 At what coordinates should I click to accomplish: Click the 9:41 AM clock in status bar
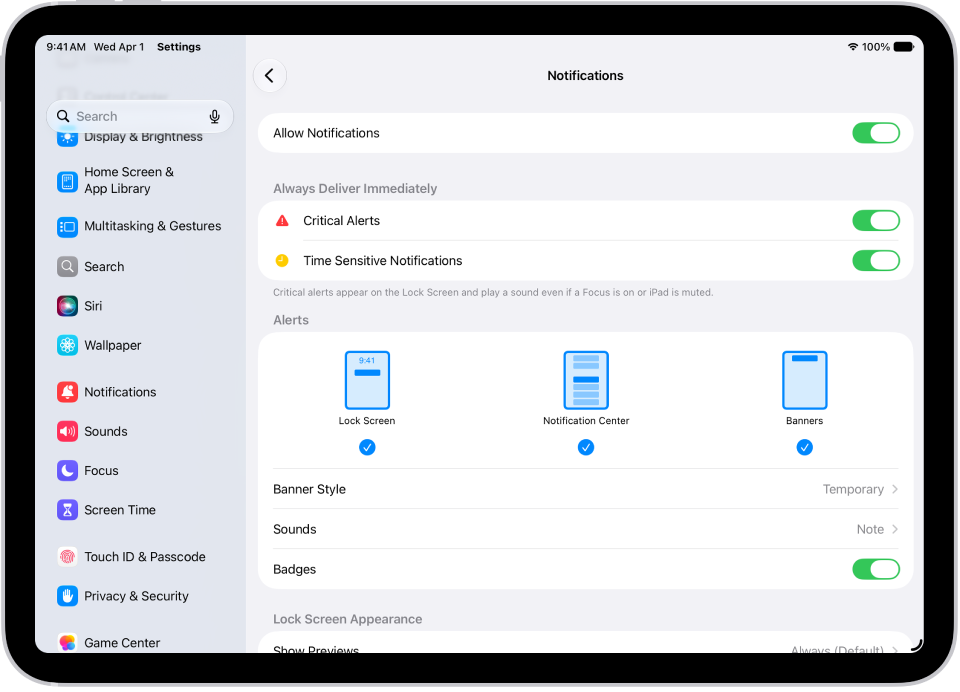(x=66, y=47)
